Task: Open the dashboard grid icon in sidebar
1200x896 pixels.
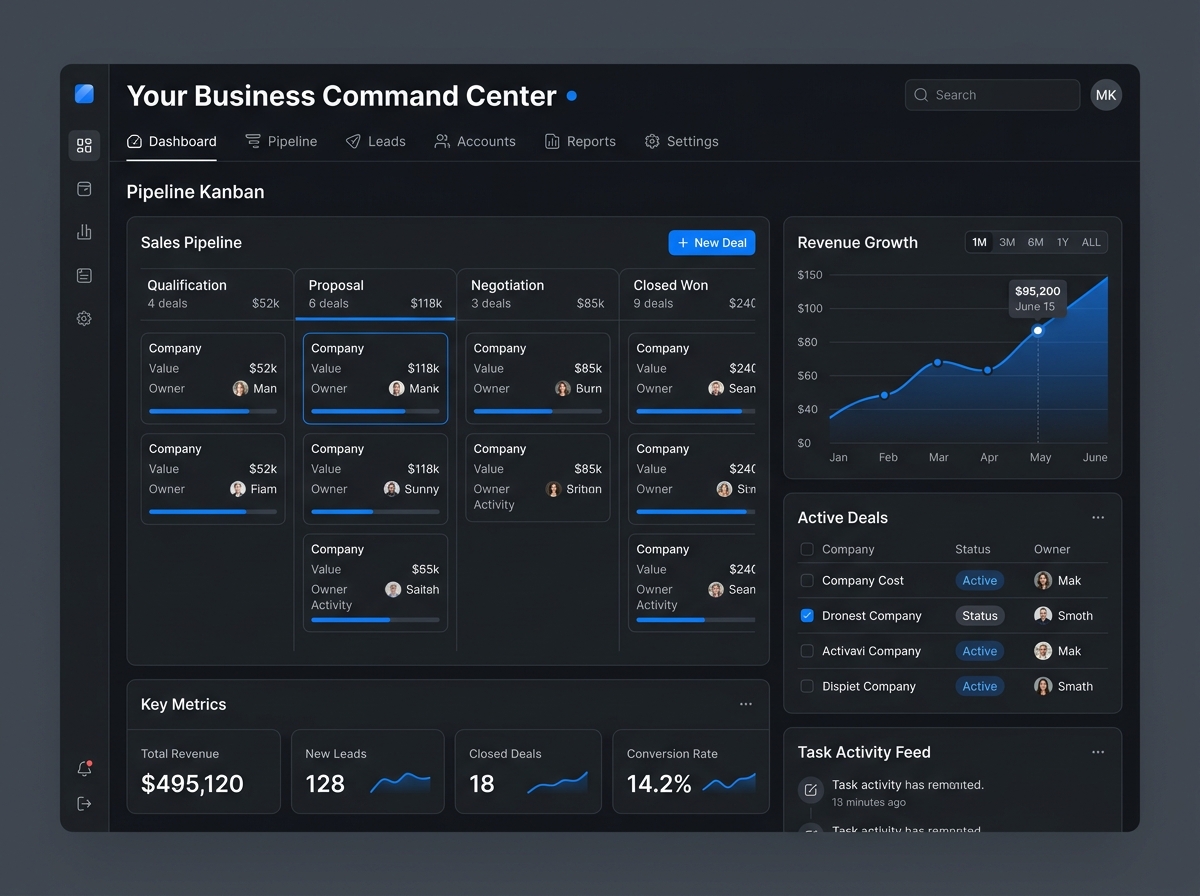Action: (84, 145)
